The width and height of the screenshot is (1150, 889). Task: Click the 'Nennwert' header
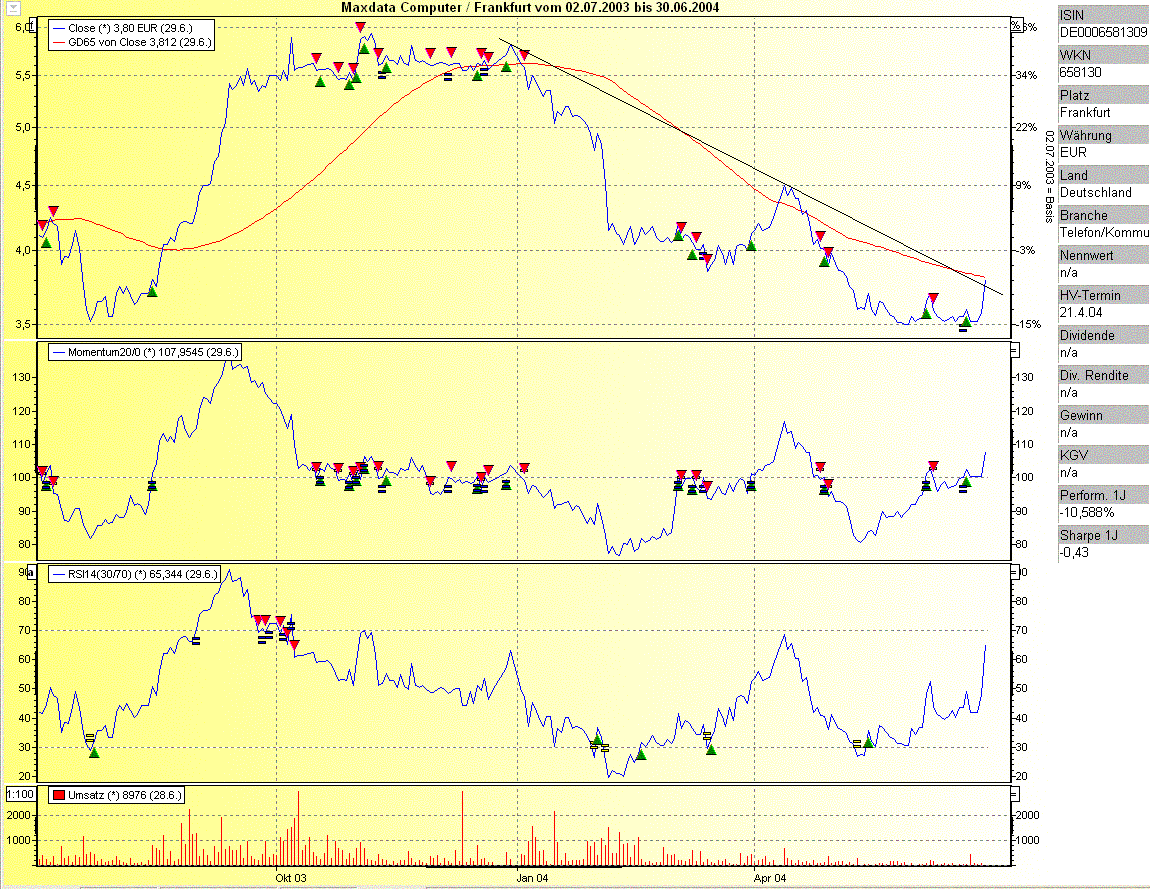coord(1103,255)
